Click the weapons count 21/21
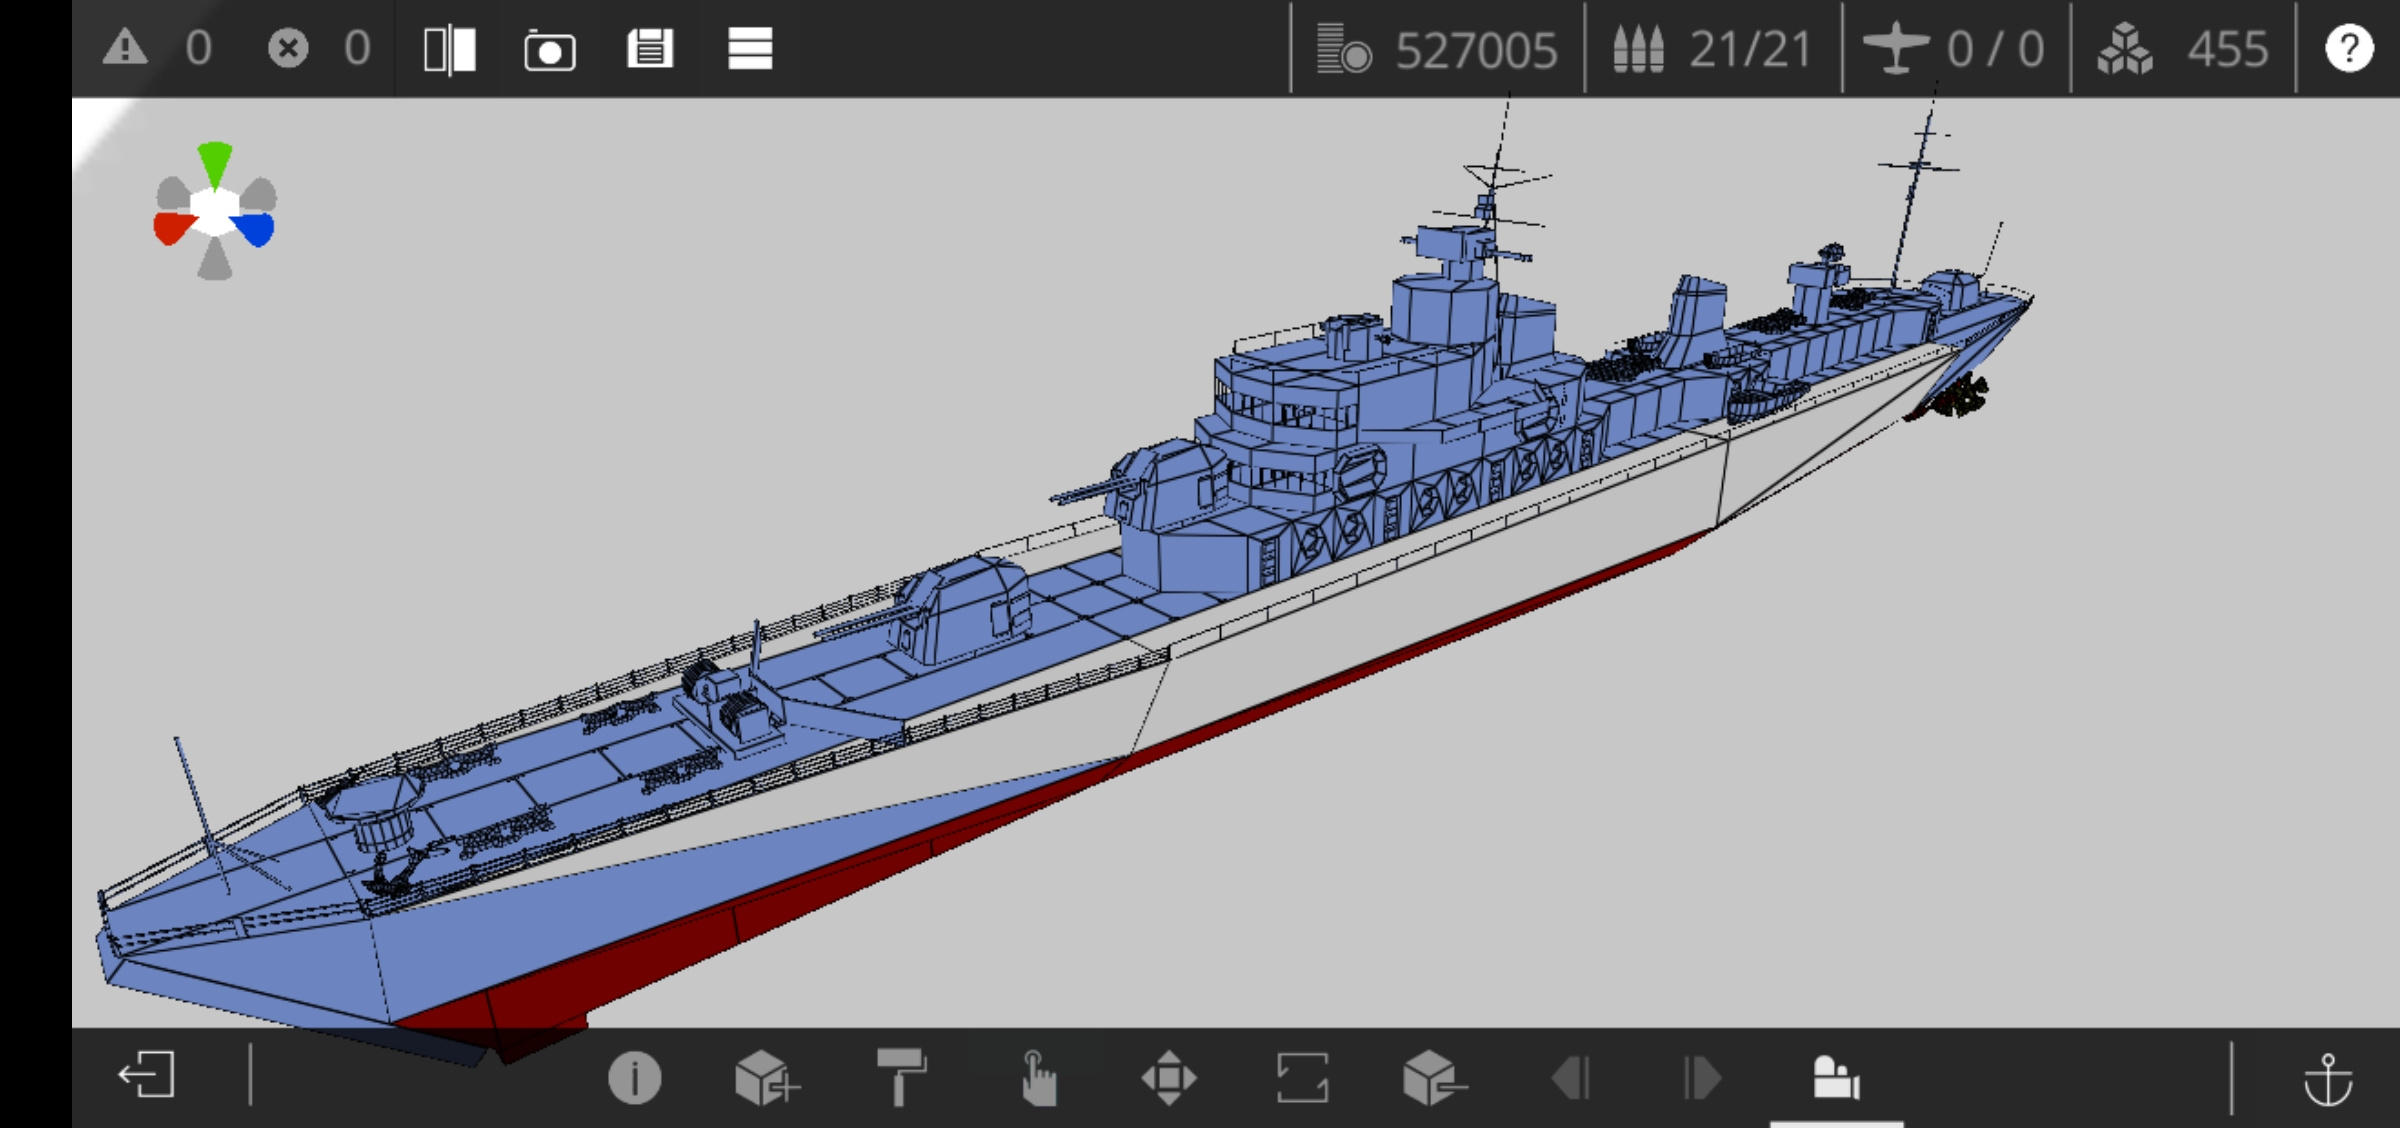 point(1750,48)
